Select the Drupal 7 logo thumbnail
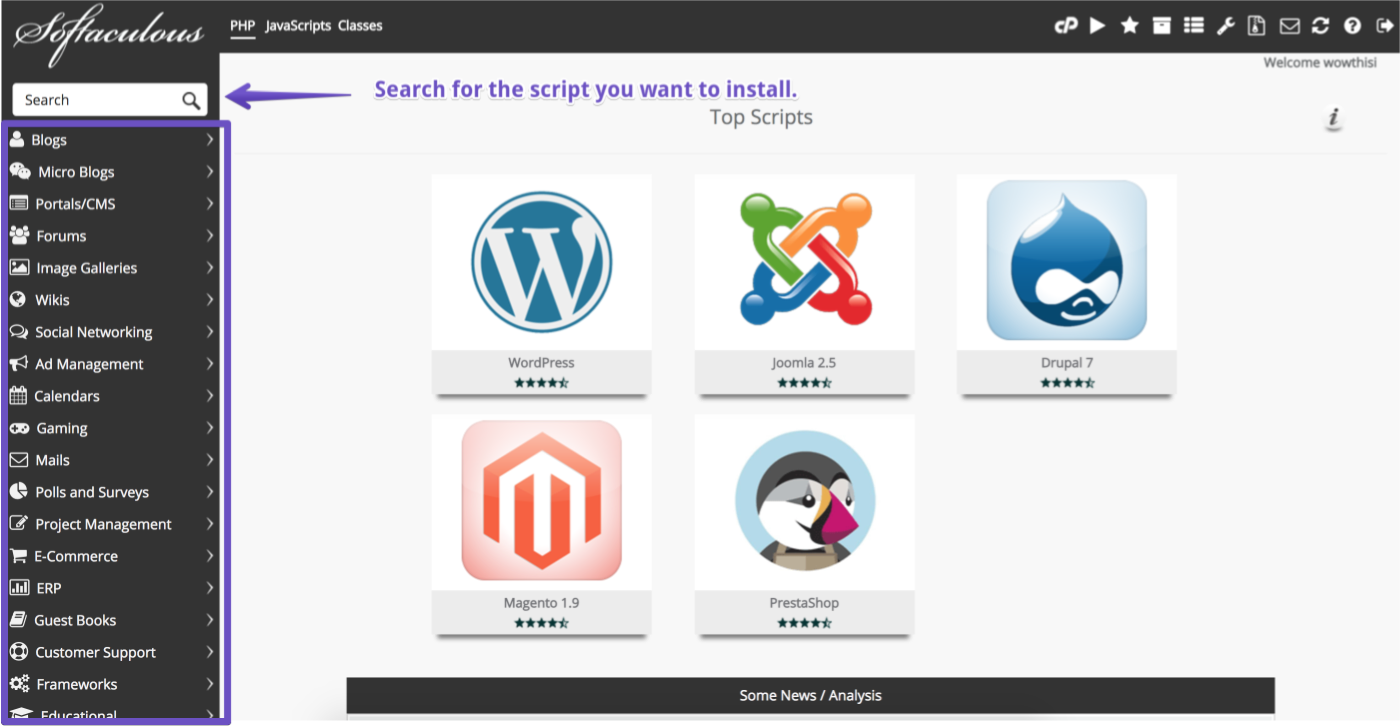Screen dimensions: 1400x727 coord(1066,260)
